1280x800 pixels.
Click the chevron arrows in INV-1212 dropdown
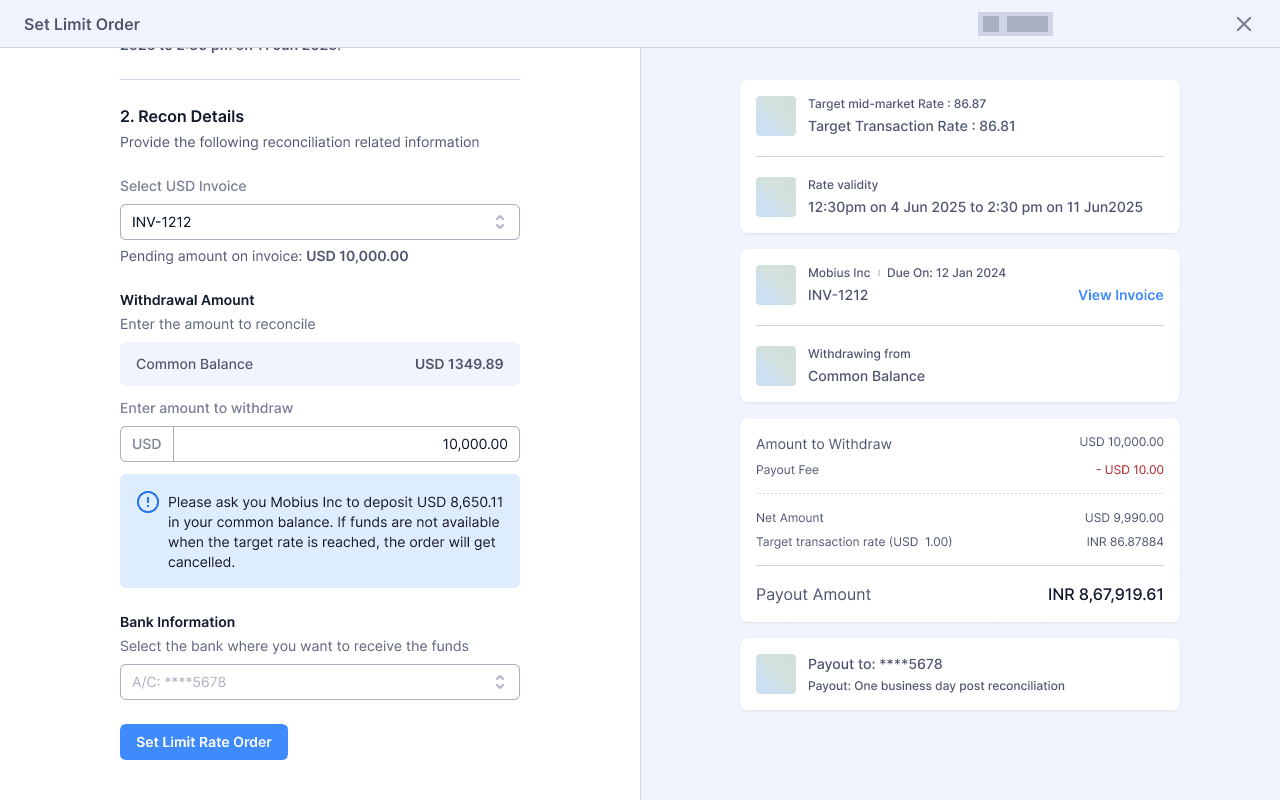(500, 222)
